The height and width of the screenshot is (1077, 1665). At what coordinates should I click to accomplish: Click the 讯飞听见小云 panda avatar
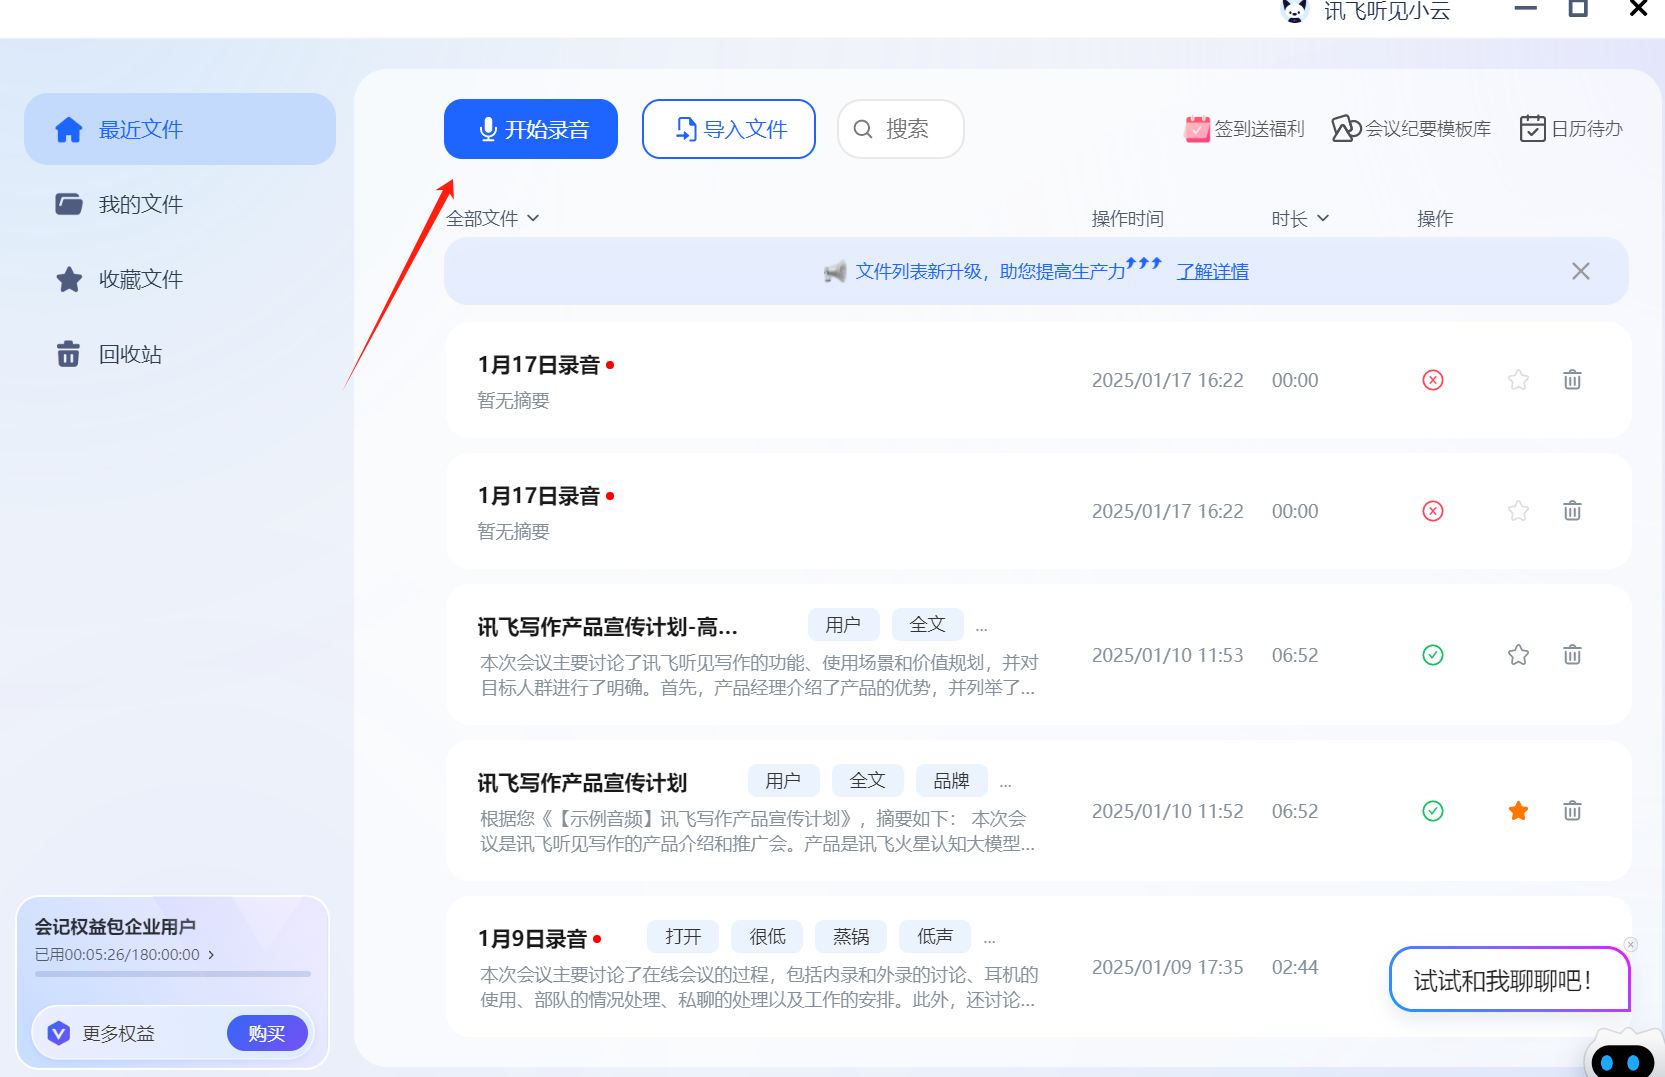pos(1294,10)
